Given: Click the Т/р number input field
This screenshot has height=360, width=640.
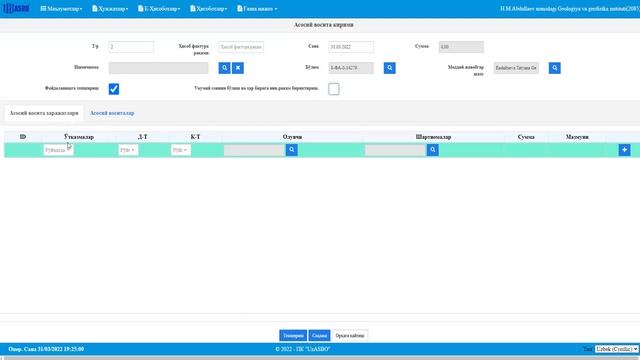Looking at the screenshot, I should click(131, 47).
